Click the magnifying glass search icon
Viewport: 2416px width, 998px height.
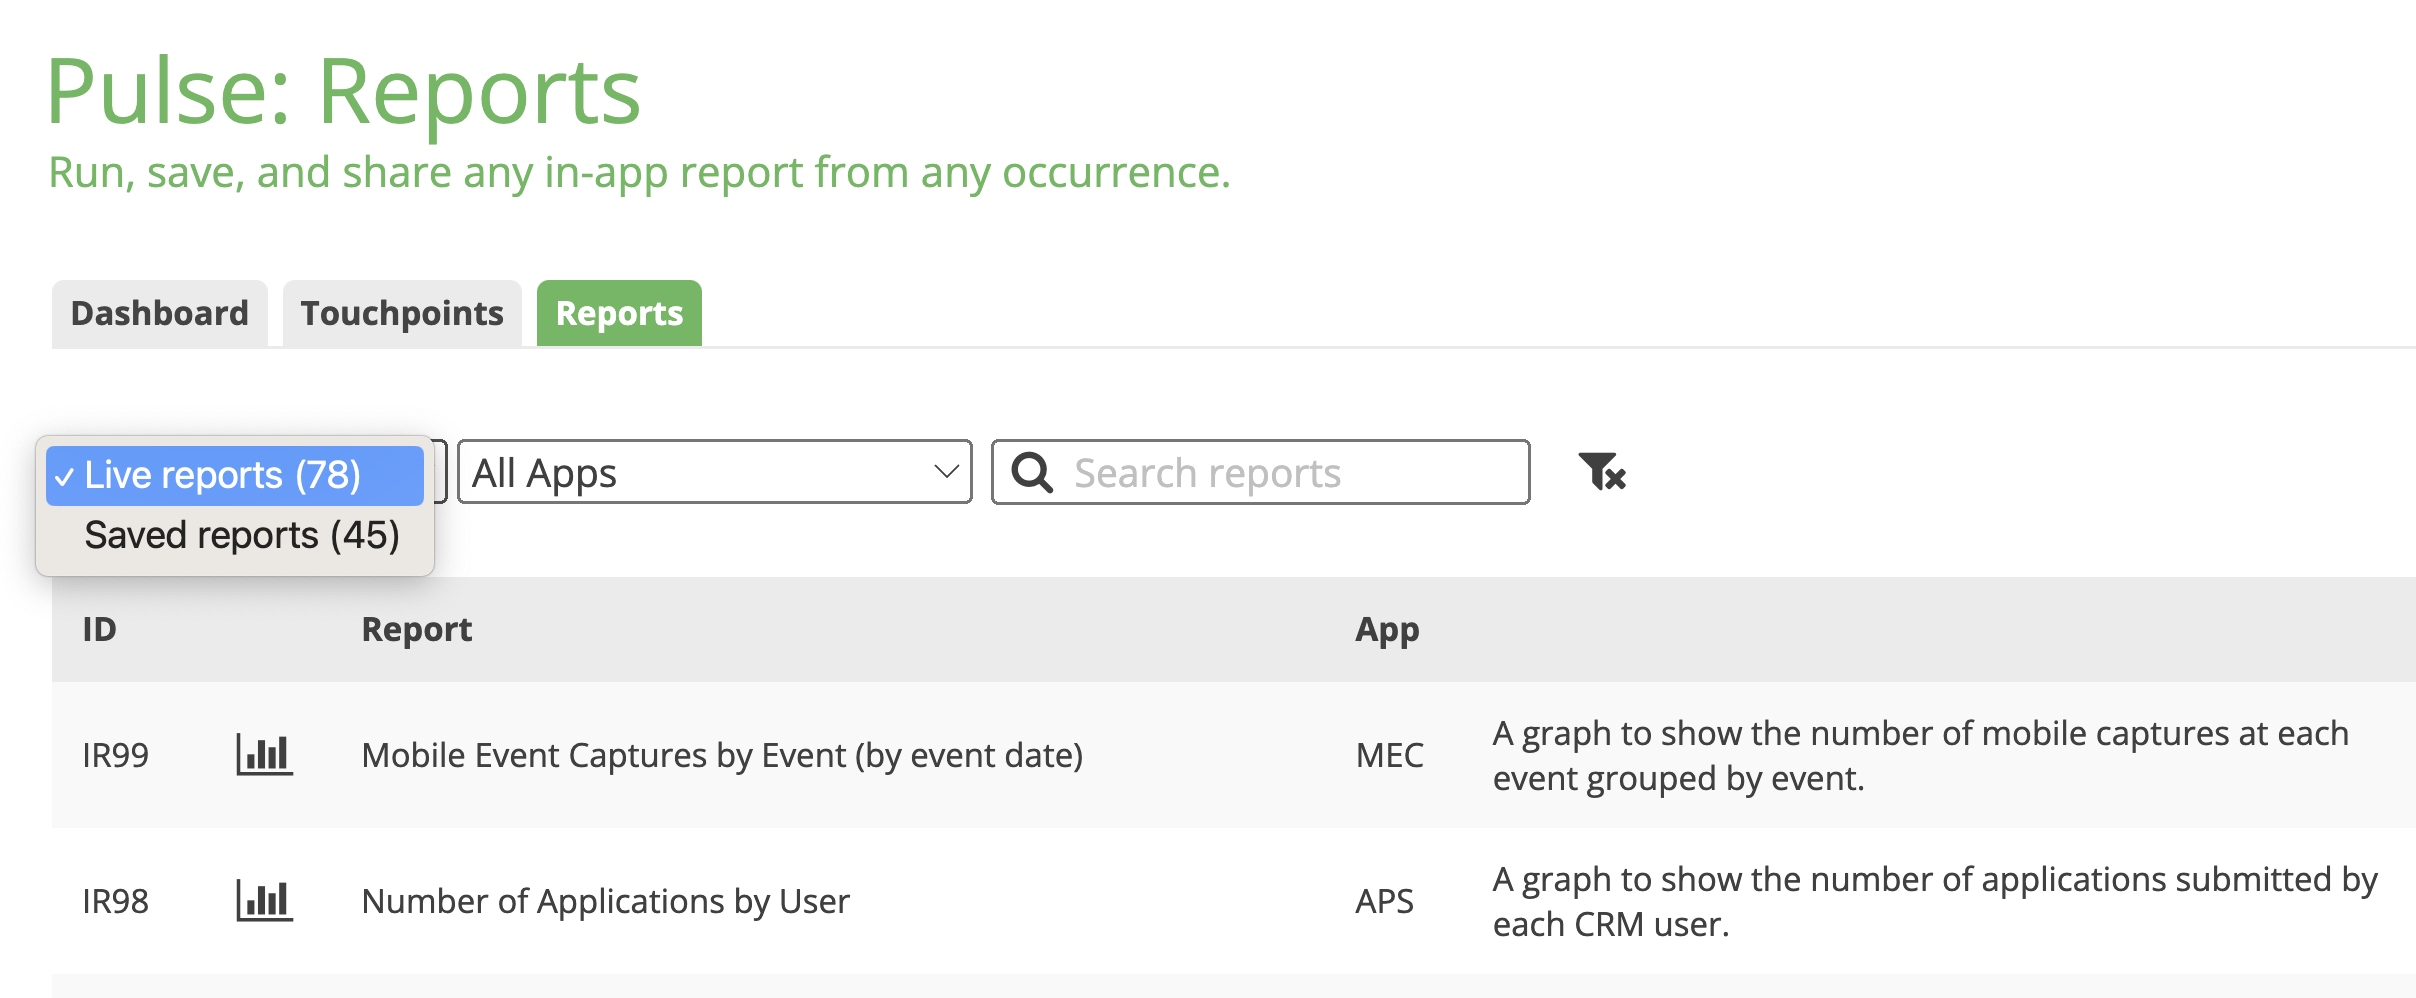coord(1032,473)
